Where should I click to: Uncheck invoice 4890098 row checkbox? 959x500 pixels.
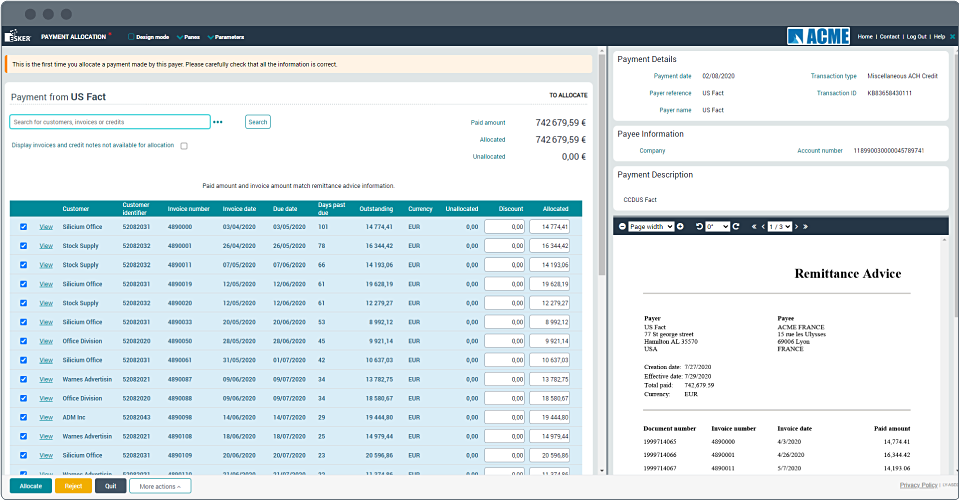(x=23, y=417)
